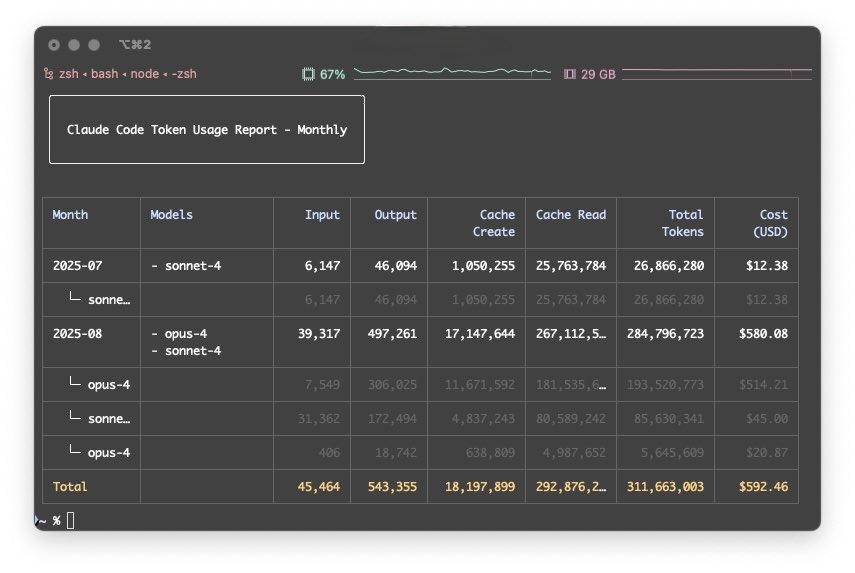The height and width of the screenshot is (573, 855).
Task: Click the ⌥⌘2 window title label
Action: point(135,45)
